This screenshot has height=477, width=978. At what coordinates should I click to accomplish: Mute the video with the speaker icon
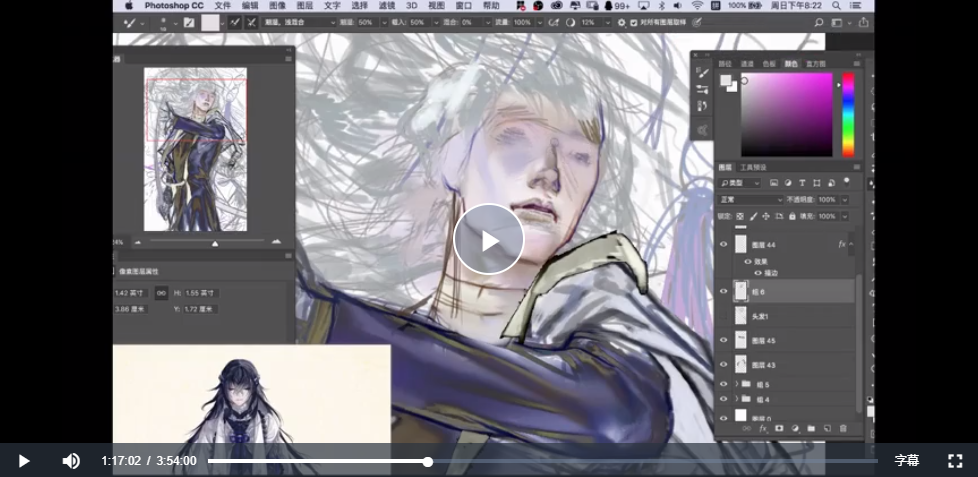(70, 461)
